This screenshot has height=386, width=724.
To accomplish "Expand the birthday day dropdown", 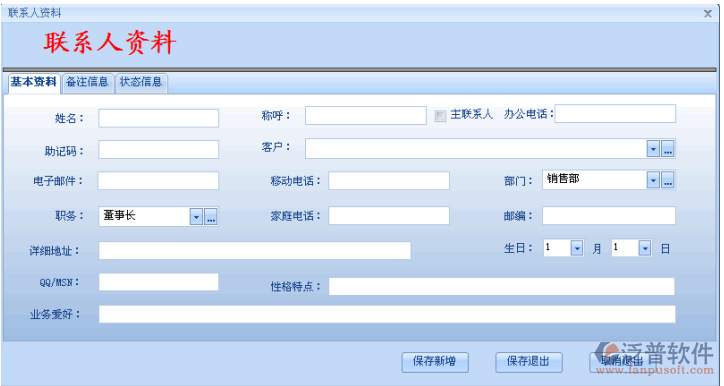I will coord(645,248).
